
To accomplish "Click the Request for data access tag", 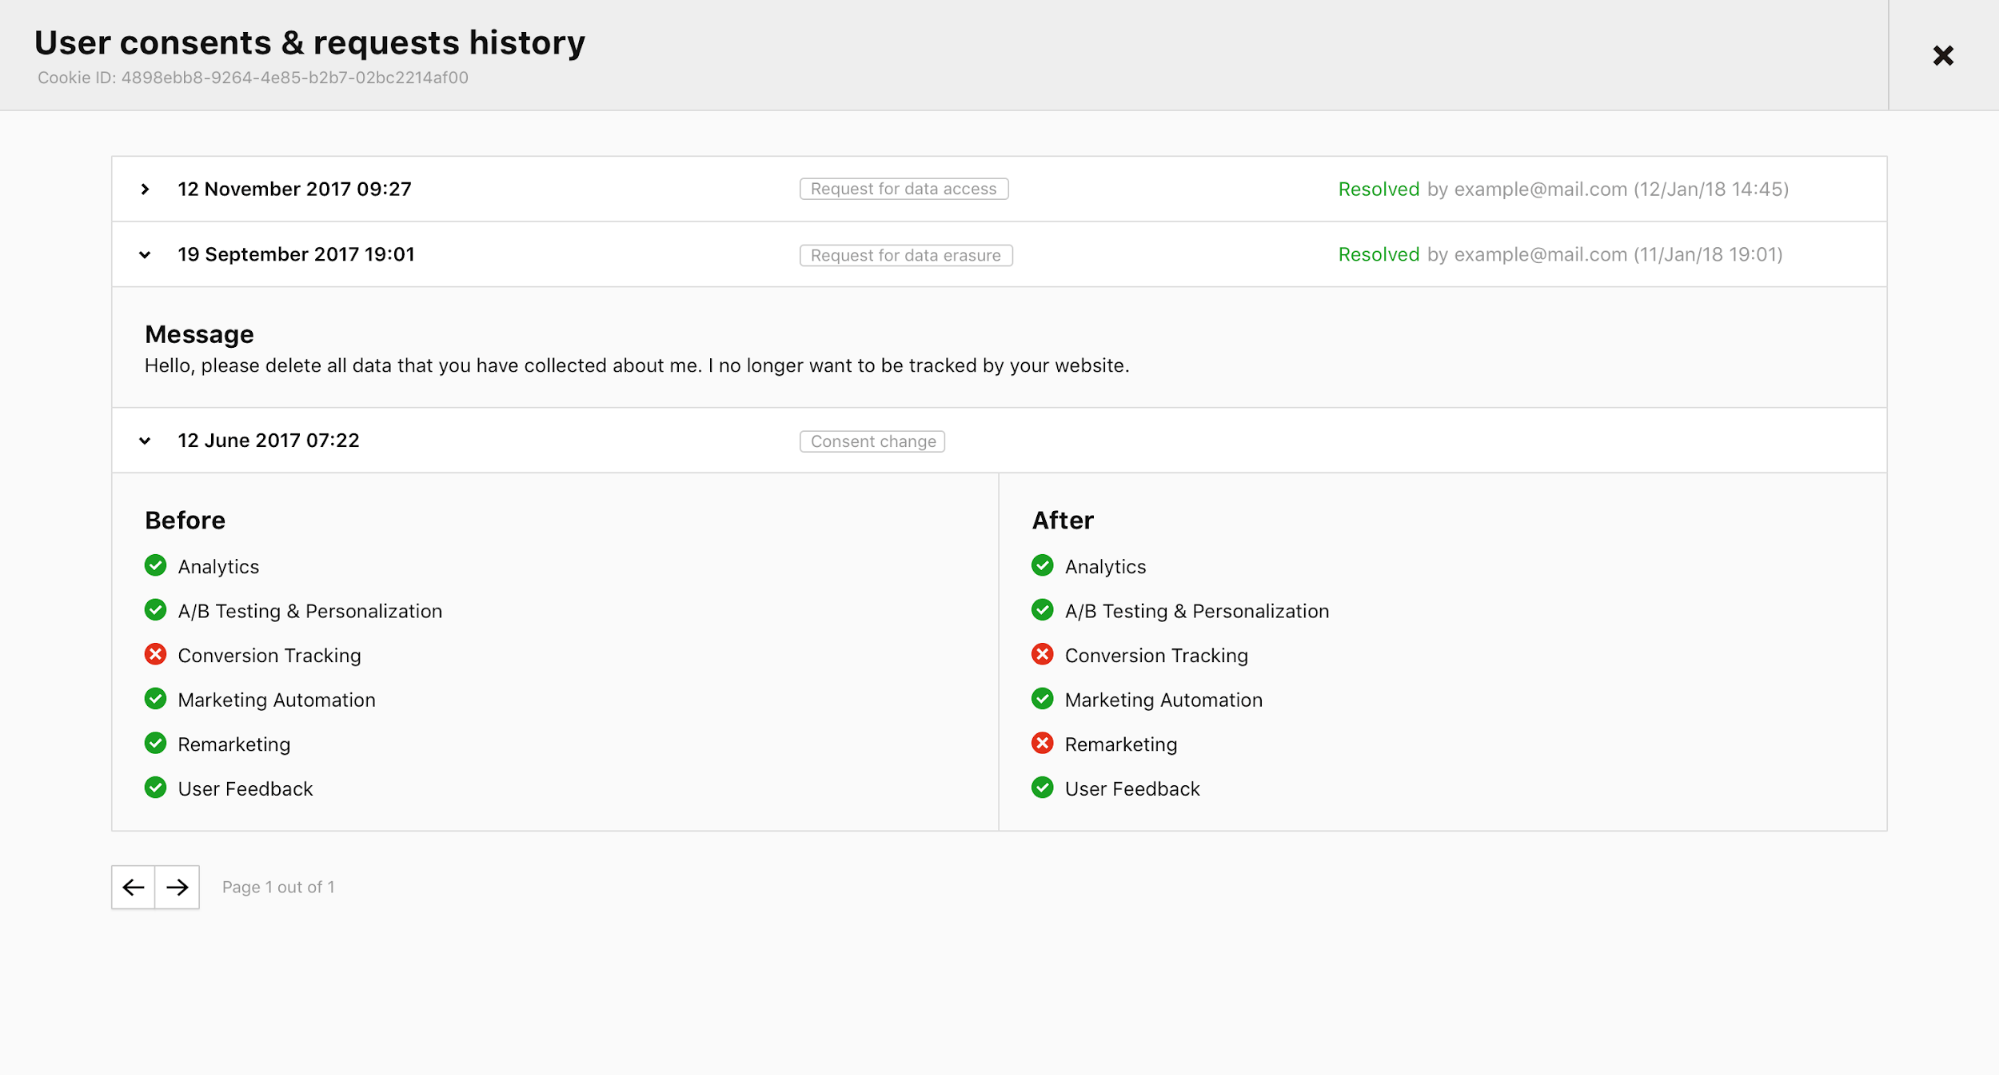I will (x=903, y=189).
